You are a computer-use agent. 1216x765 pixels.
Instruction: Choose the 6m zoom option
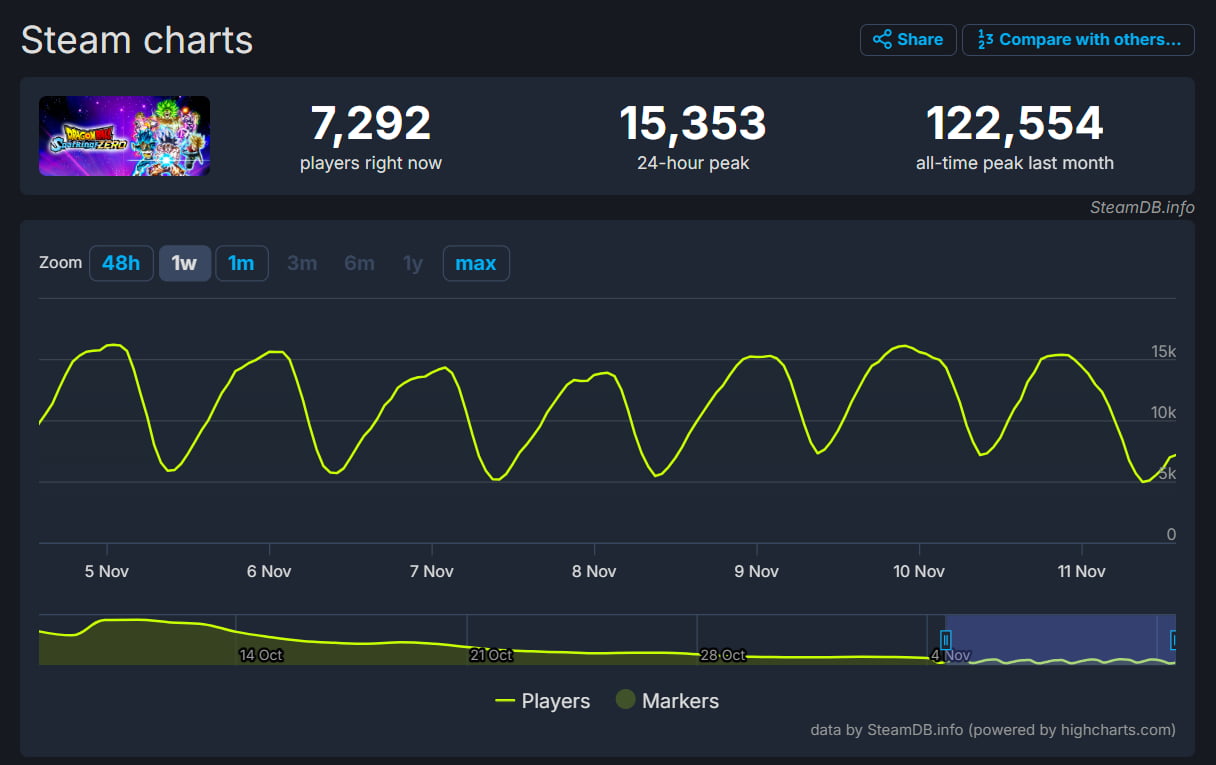pyautogui.click(x=359, y=263)
